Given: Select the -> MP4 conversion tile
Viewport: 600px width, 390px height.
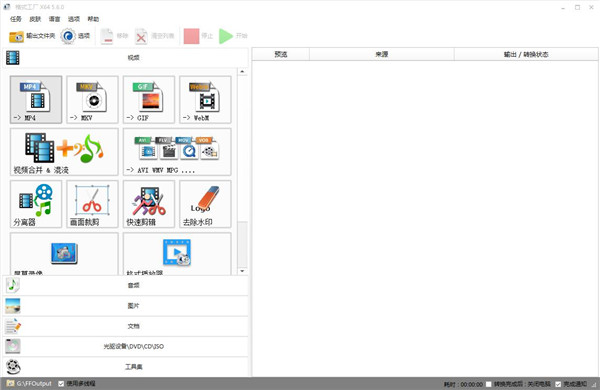Looking at the screenshot, I should (36, 100).
